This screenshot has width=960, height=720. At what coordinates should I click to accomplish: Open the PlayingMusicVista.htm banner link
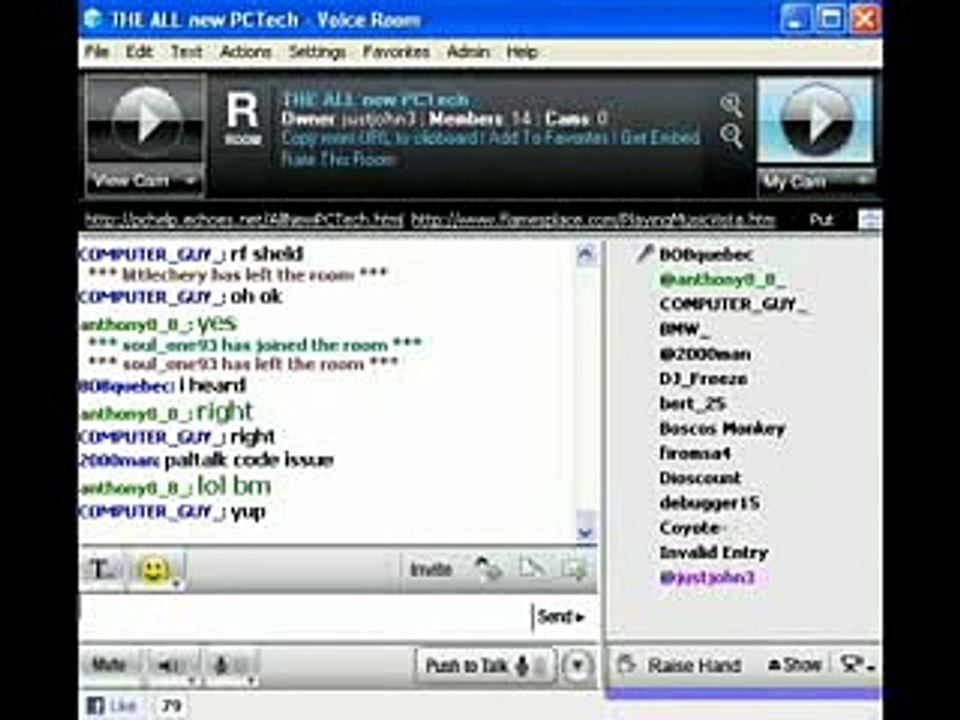point(593,219)
